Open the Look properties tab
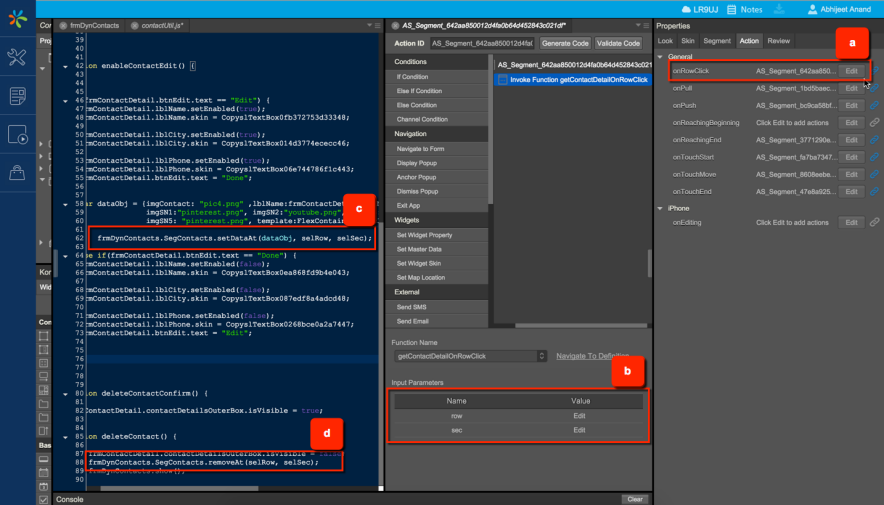This screenshot has width=884, height=505. tap(665, 41)
